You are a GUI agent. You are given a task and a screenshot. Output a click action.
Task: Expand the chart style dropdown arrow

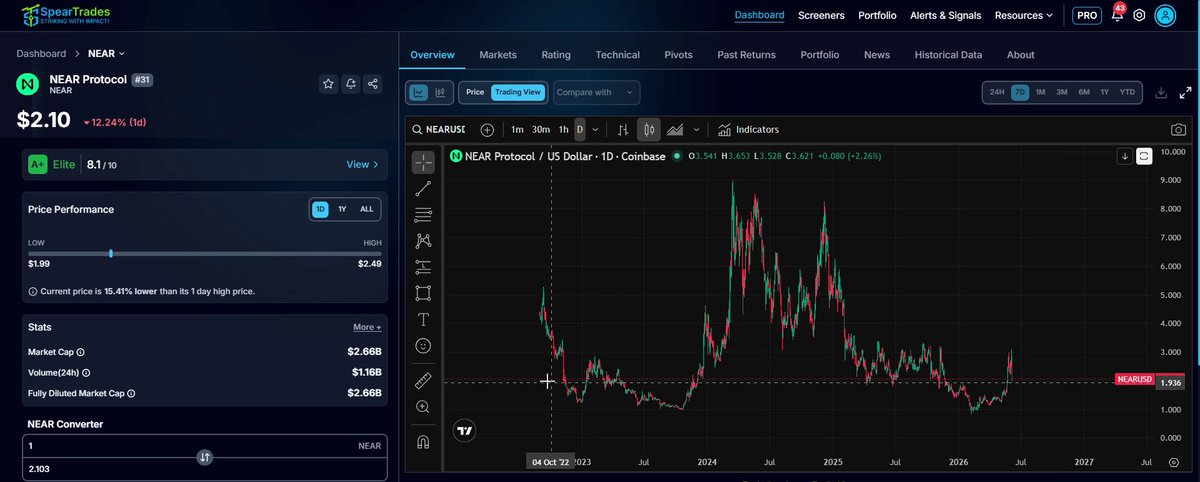(x=699, y=129)
